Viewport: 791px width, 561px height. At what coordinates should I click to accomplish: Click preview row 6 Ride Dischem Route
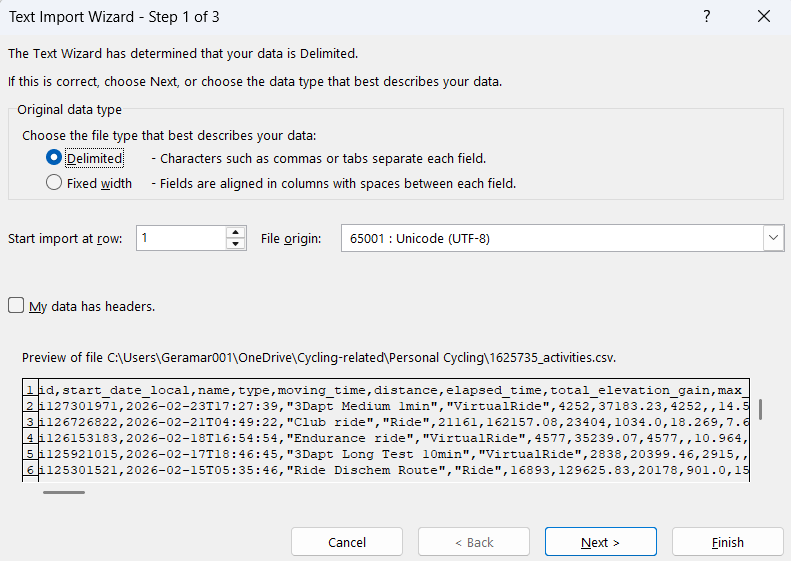click(x=390, y=470)
